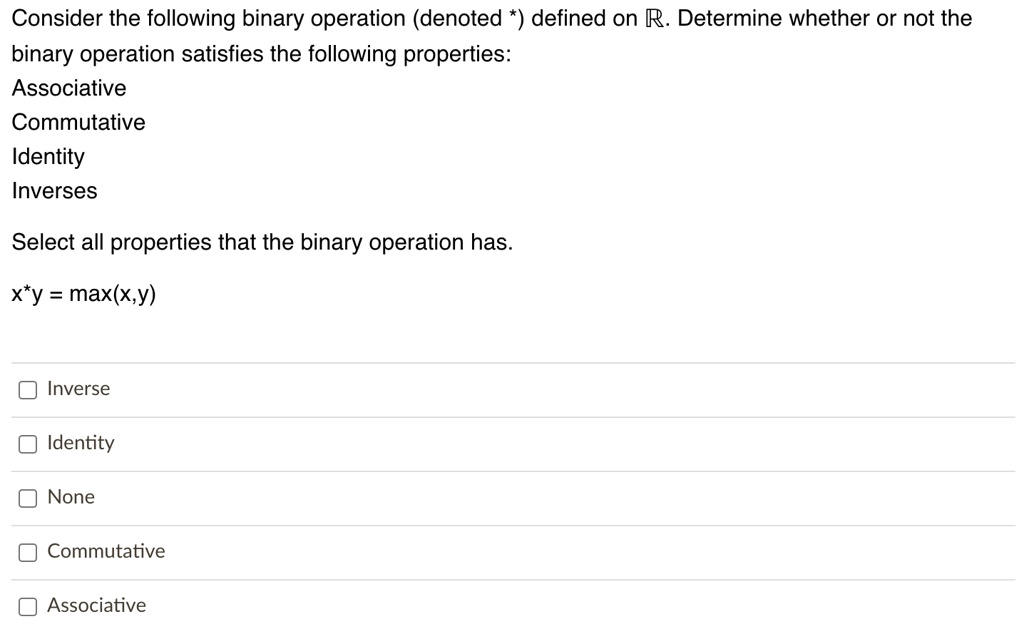Click the divider line above Inverse option

tap(512, 363)
